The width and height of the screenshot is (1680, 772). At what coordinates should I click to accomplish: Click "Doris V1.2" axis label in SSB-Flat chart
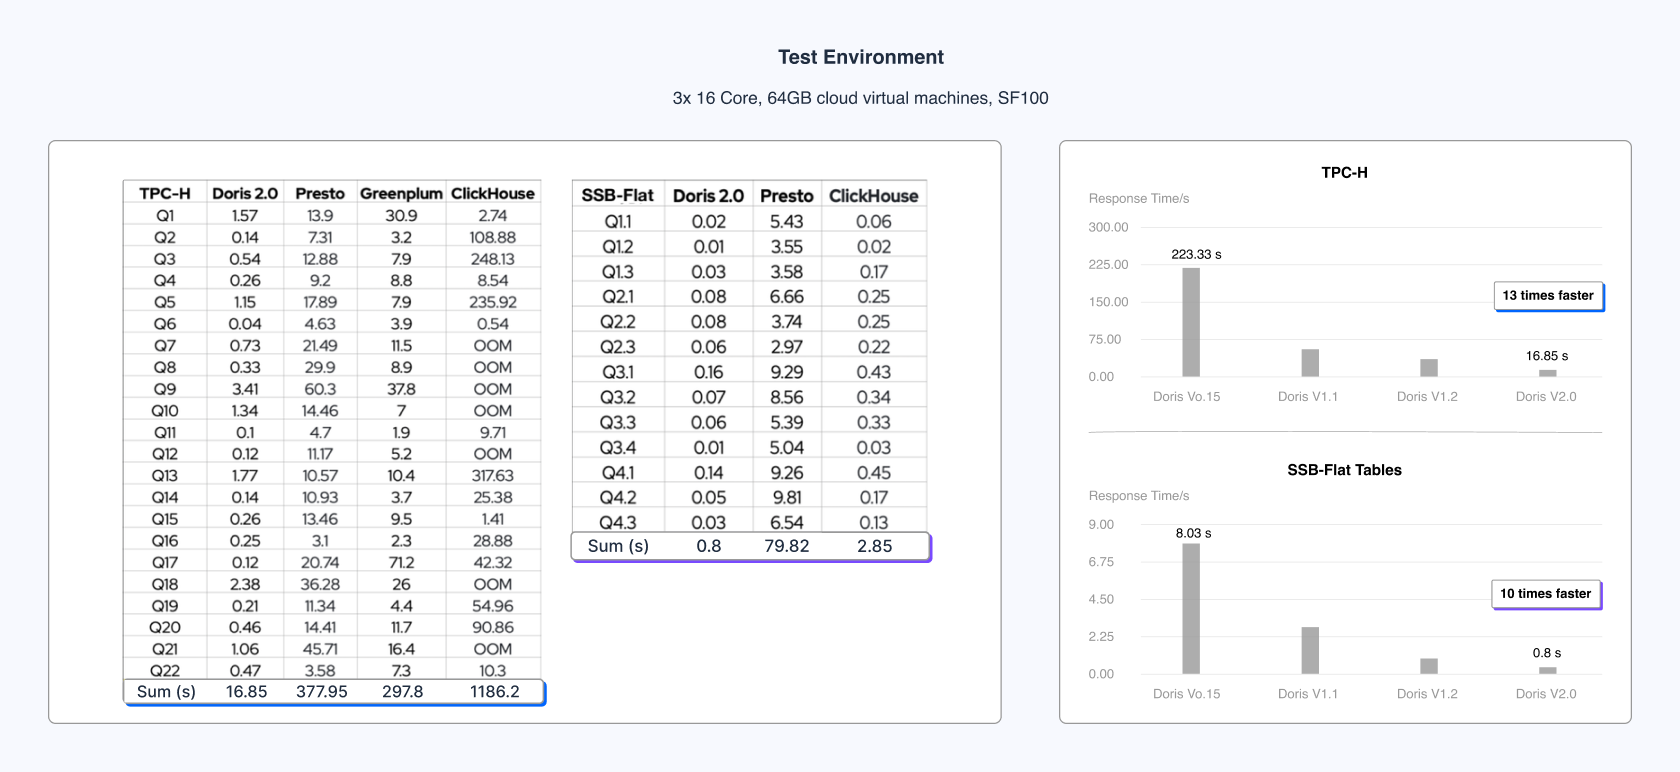pos(1427,694)
